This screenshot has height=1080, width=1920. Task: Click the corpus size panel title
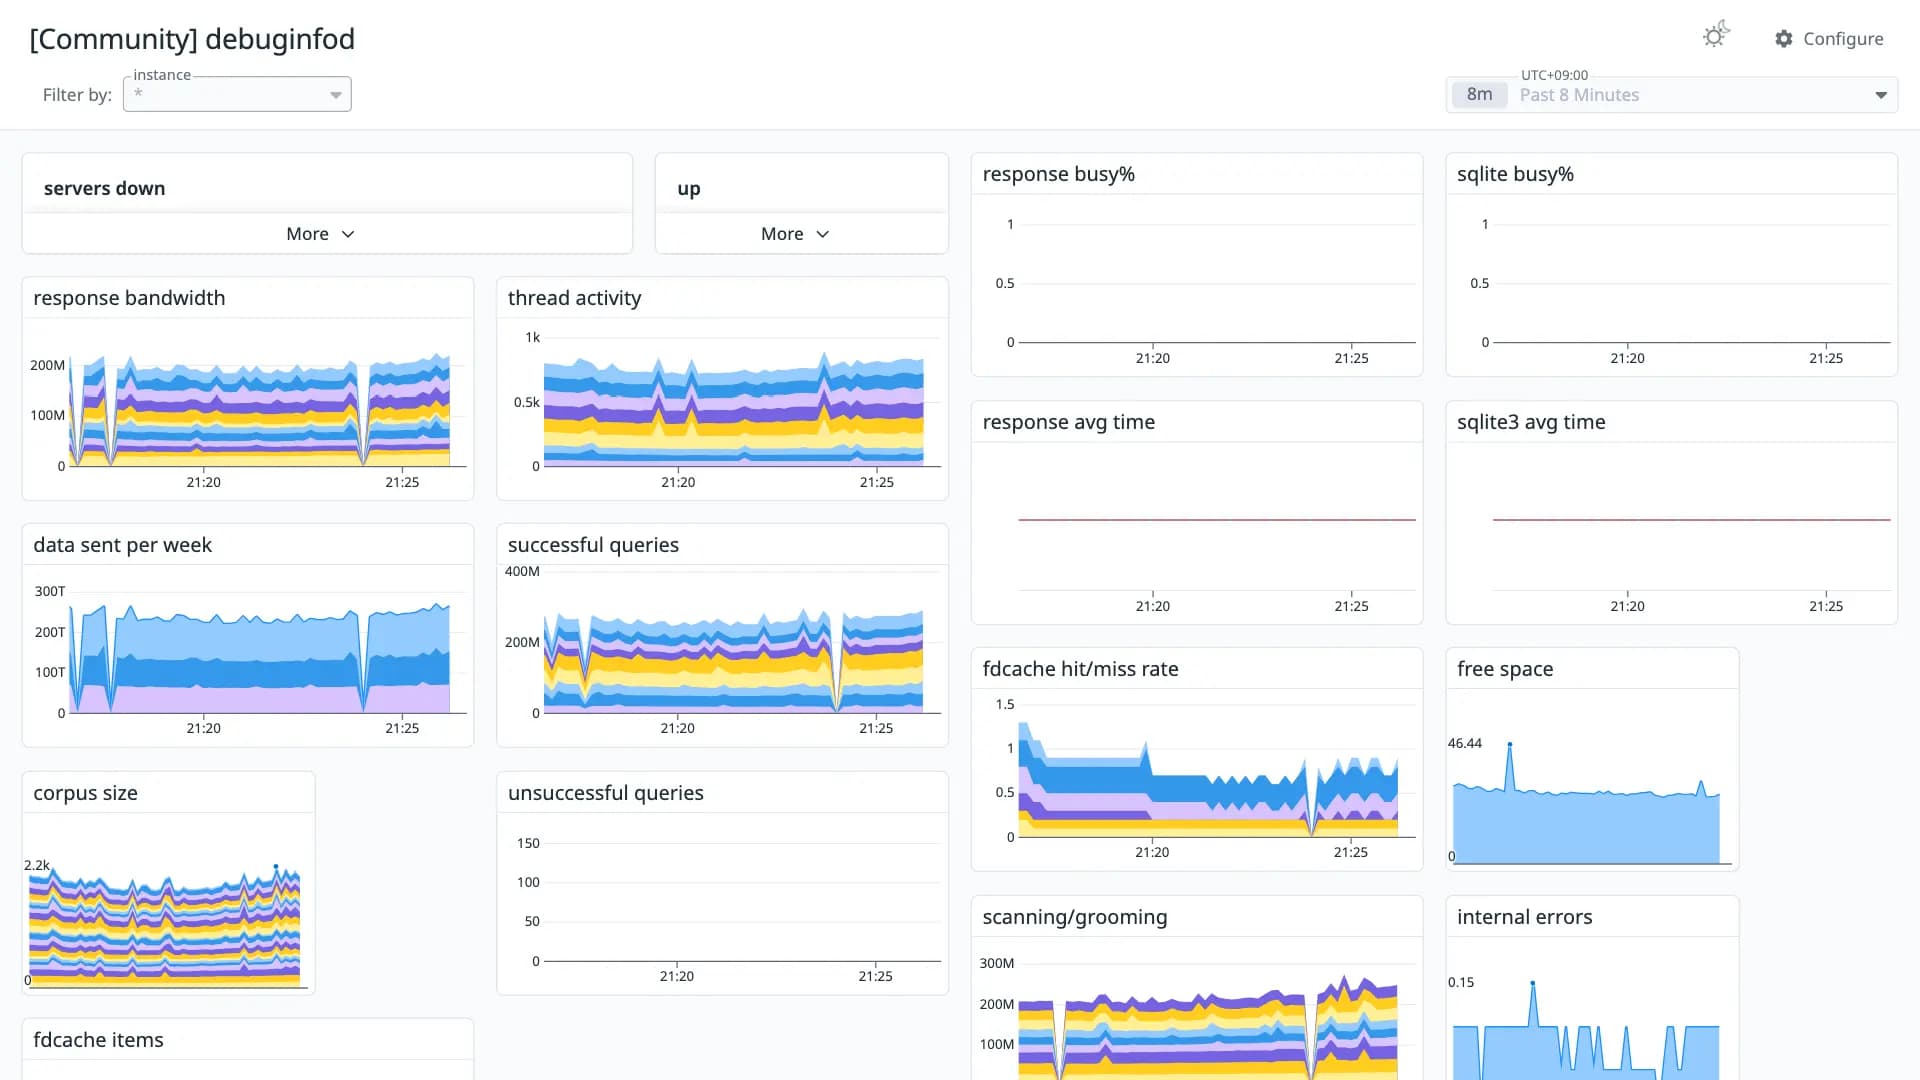pyautogui.click(x=85, y=793)
